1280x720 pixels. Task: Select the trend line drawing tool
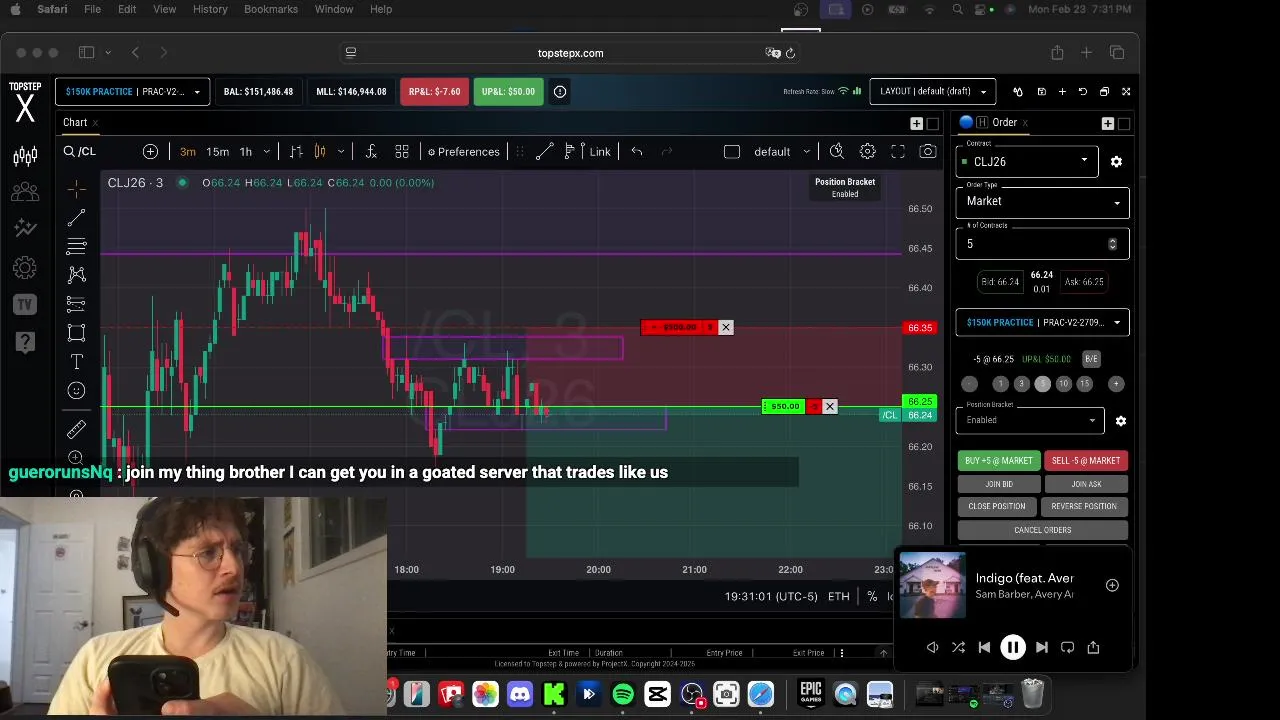coord(77,218)
